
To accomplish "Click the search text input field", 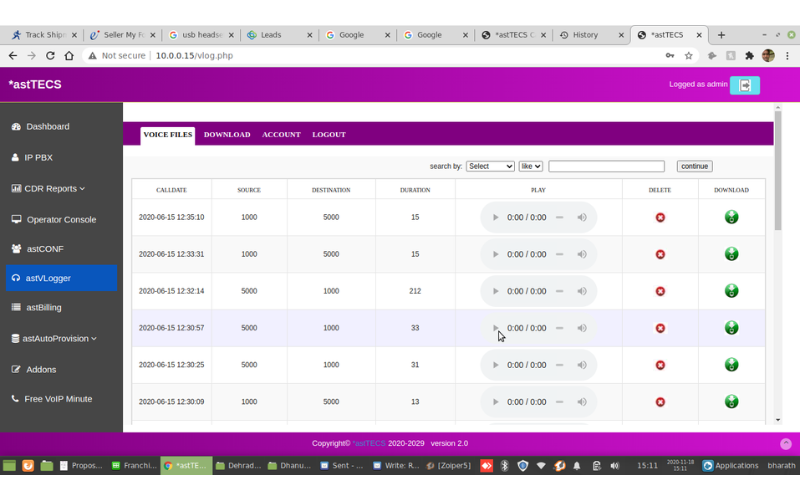I will coord(606,166).
